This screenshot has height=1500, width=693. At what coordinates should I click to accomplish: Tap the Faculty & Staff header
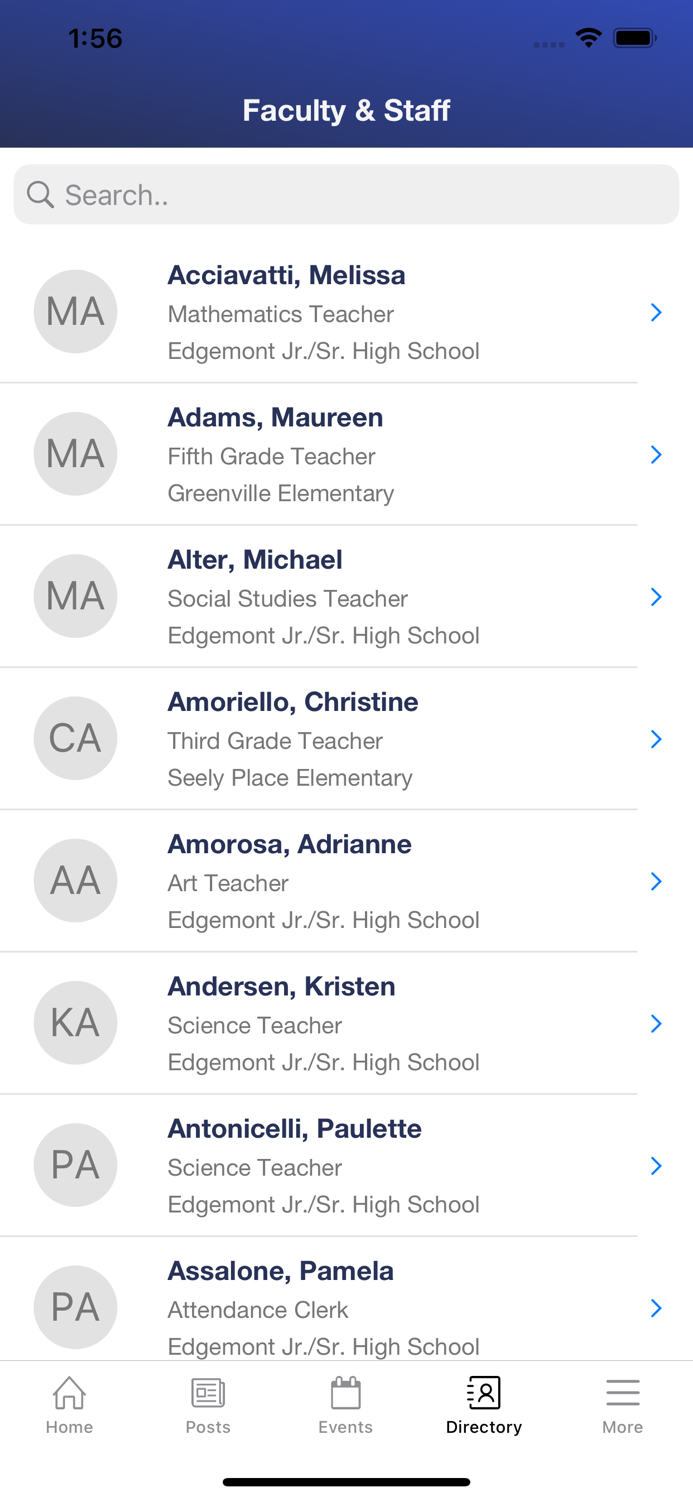pyautogui.click(x=346, y=110)
